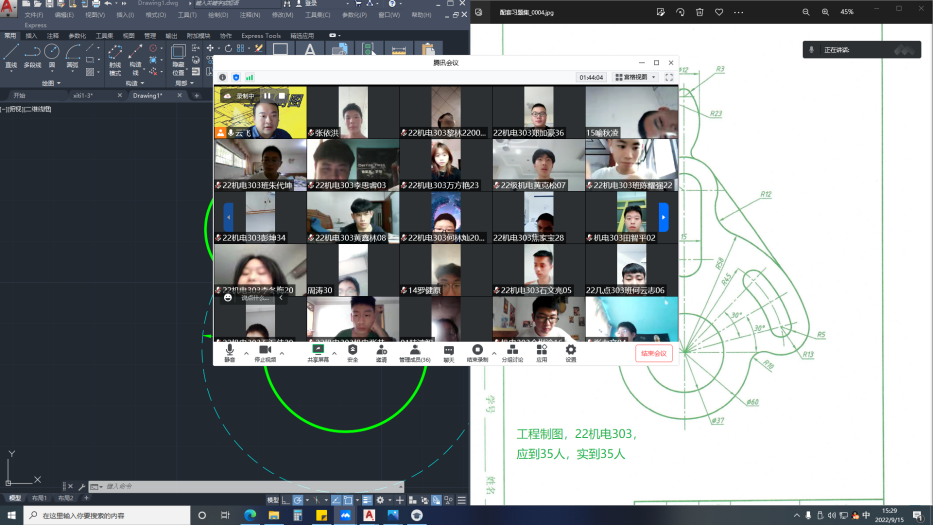This screenshot has height=525, width=933.
Task: Switch to xiti1-3* document tab
Action: click(83, 95)
